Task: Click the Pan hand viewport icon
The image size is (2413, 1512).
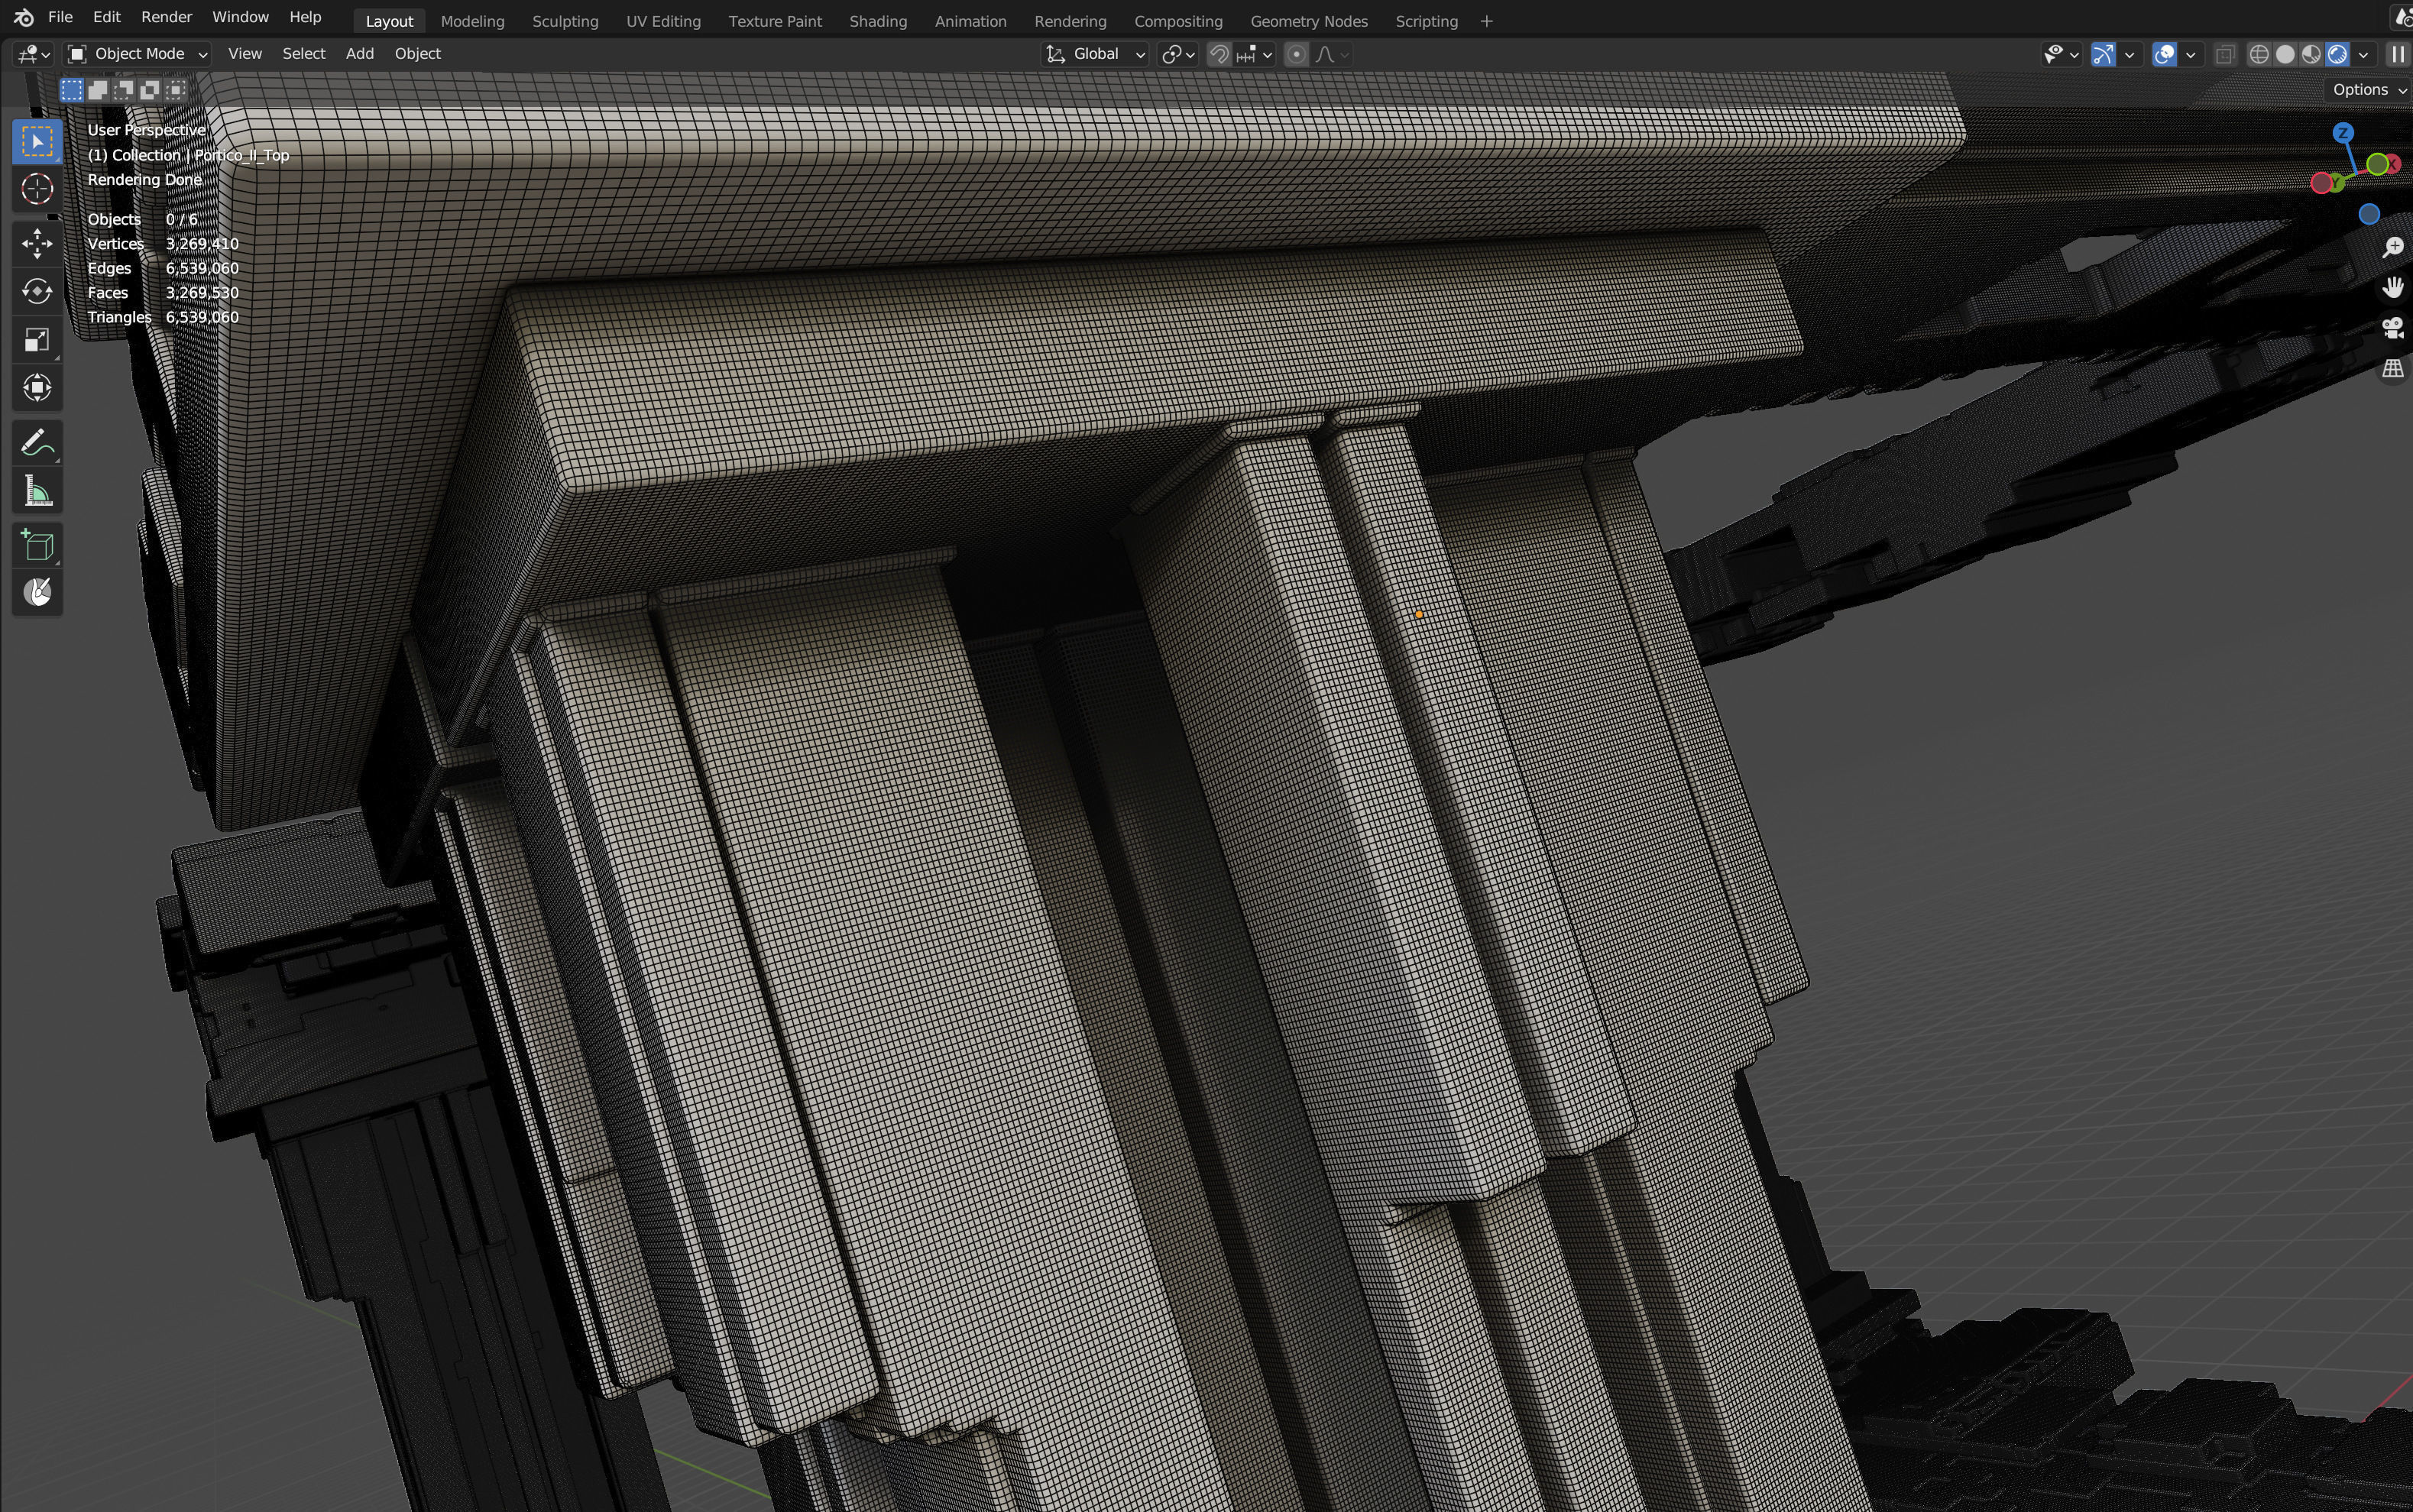Action: pyautogui.click(x=2392, y=288)
